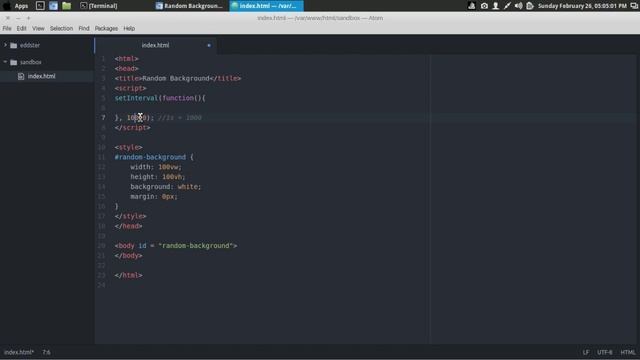Open the Help menu

pos(129,29)
